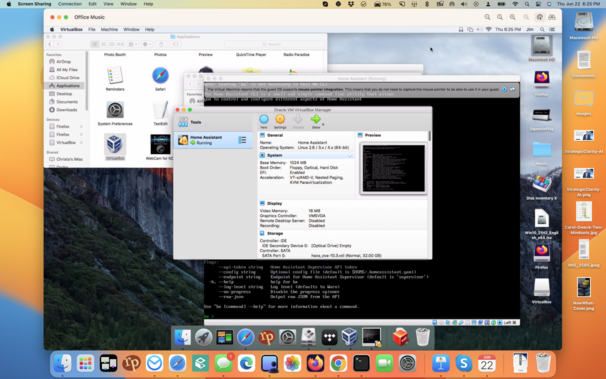Click the binoculars icon in the Screen Sharing toolbar
This screenshot has width=606, height=379.
point(552,17)
